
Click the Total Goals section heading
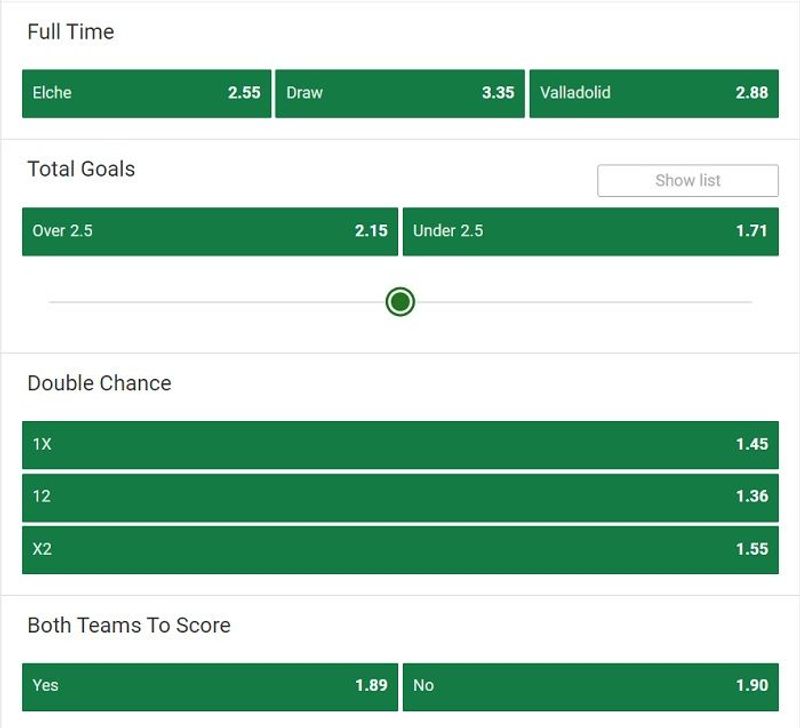(x=81, y=169)
